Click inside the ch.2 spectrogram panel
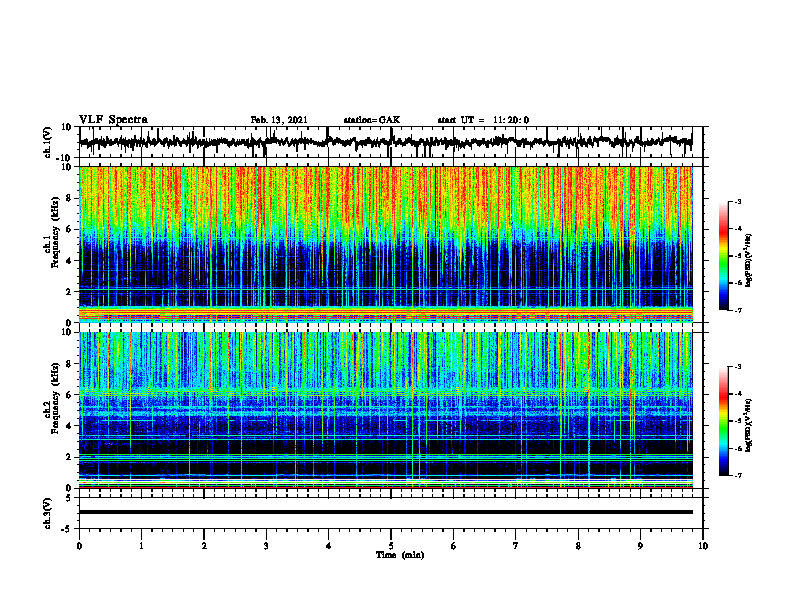 [x=386, y=410]
